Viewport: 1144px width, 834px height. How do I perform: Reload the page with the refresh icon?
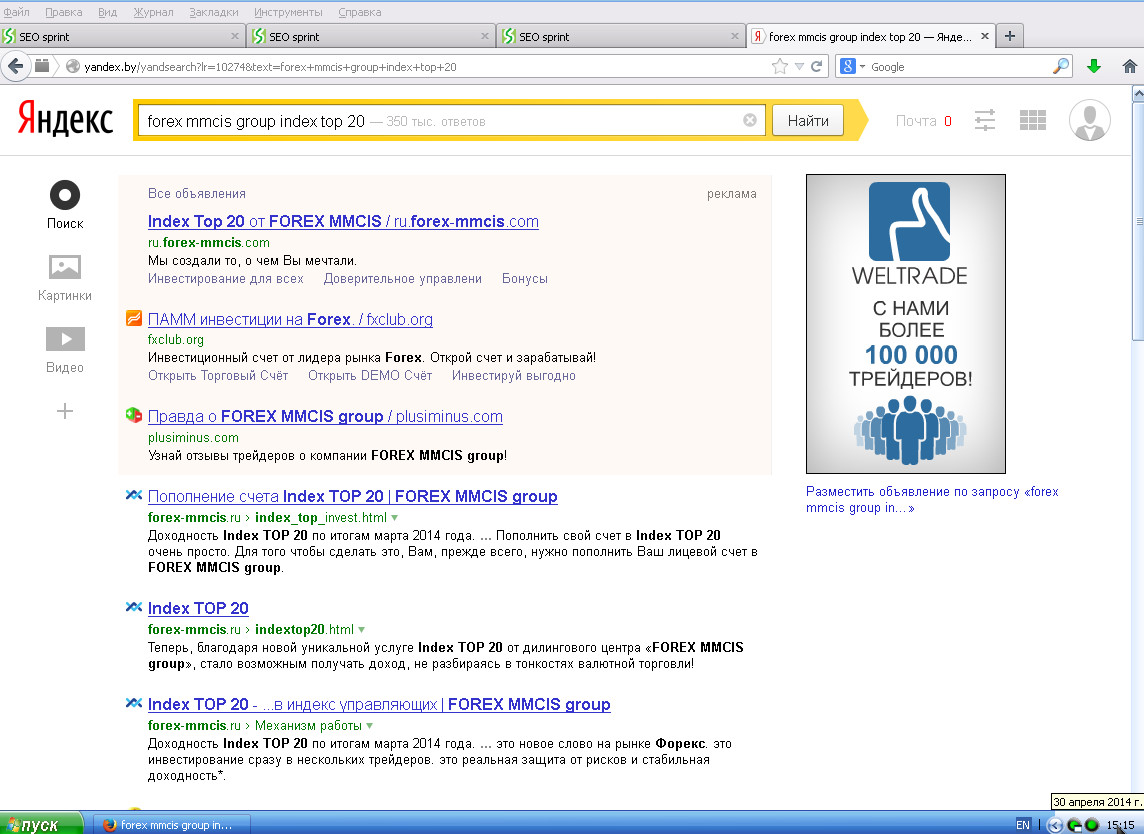point(816,66)
